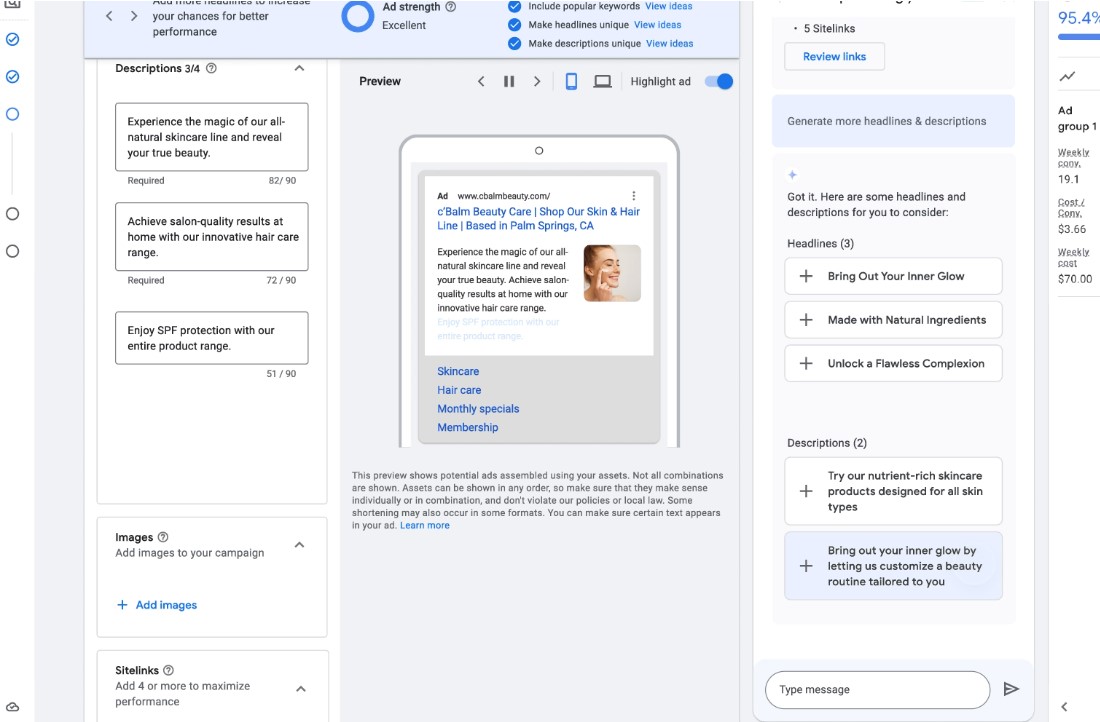1100x722 pixels.
Task: Toggle the 'Make descriptions unique' check
Action: (514, 44)
